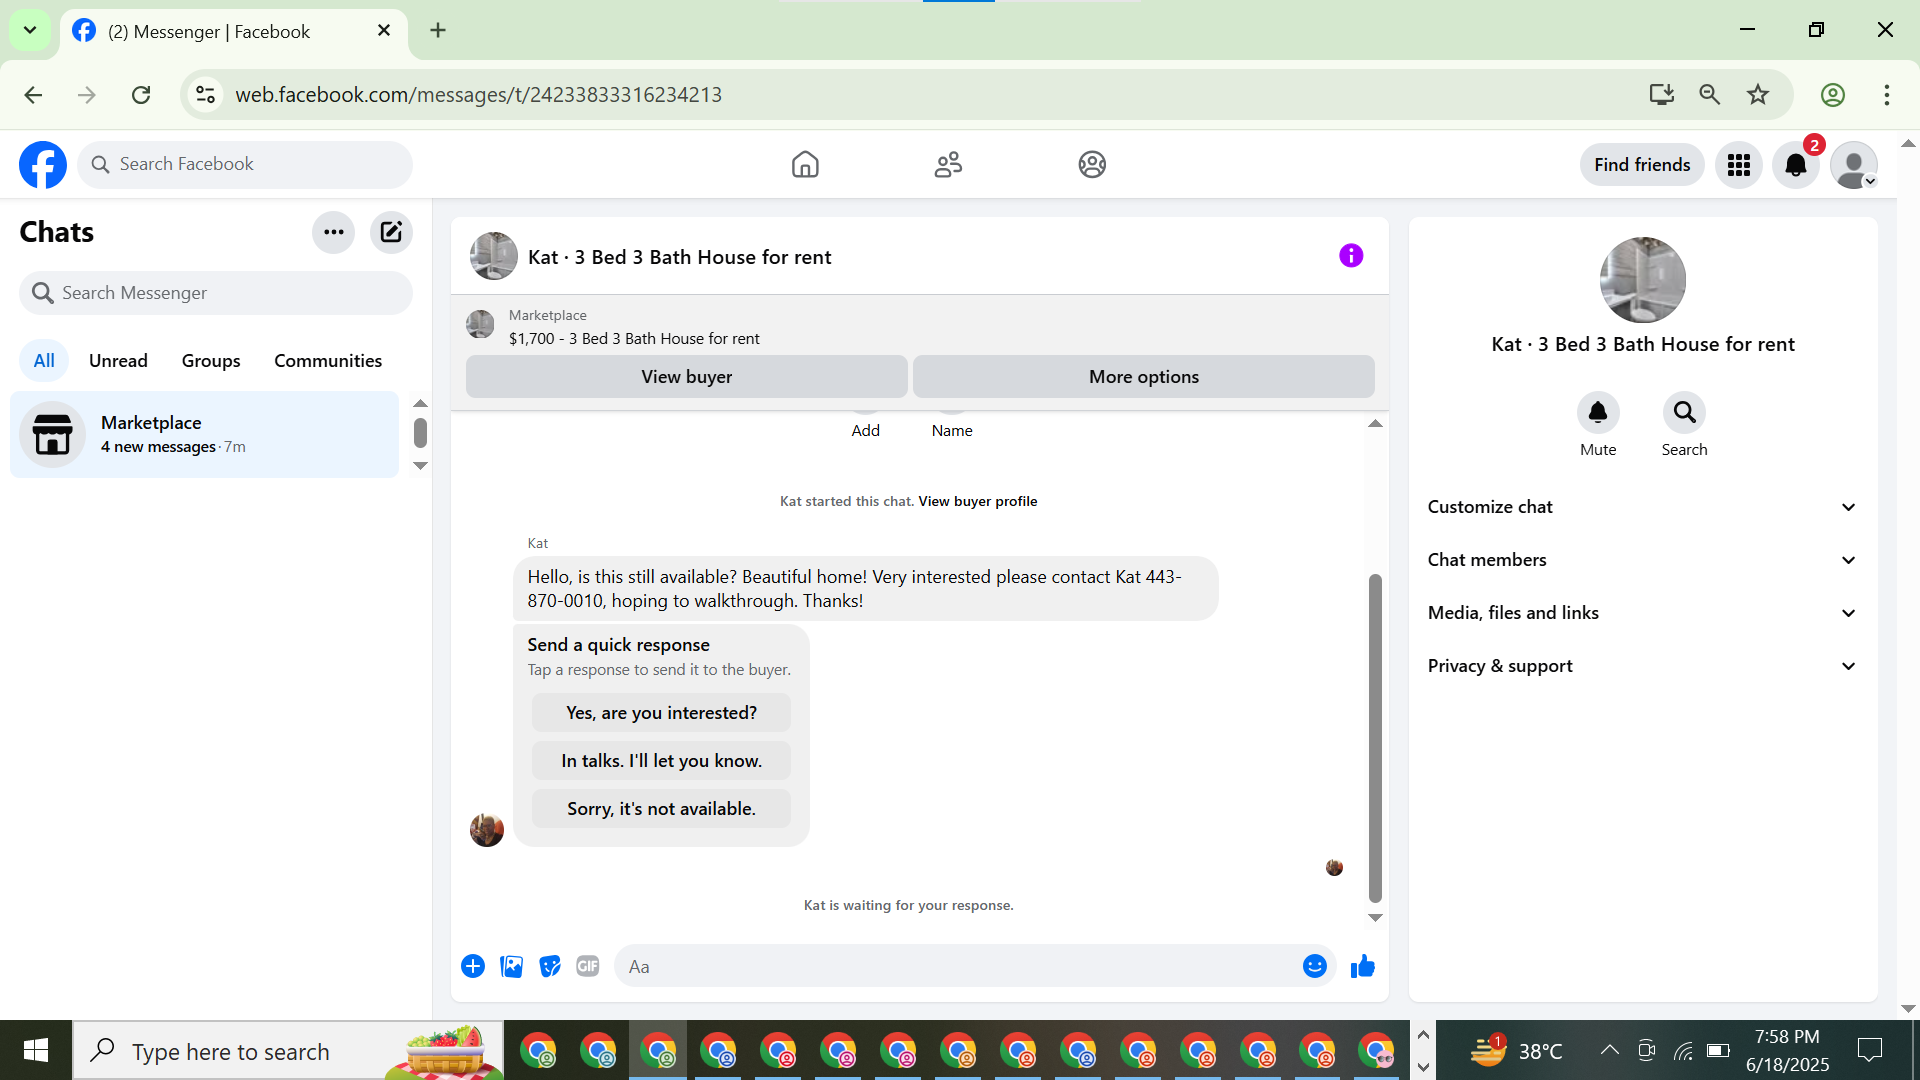View site information icon in address bar
Image resolution: width=1920 pixels, height=1080 pixels.
[205, 95]
